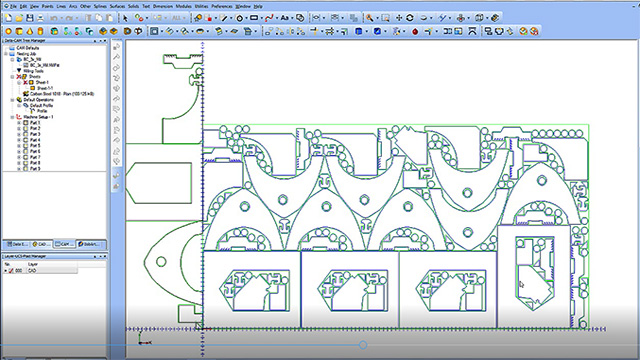Expand the Part 8 tree node
The width and height of the screenshot is (640, 360).
tap(19, 162)
